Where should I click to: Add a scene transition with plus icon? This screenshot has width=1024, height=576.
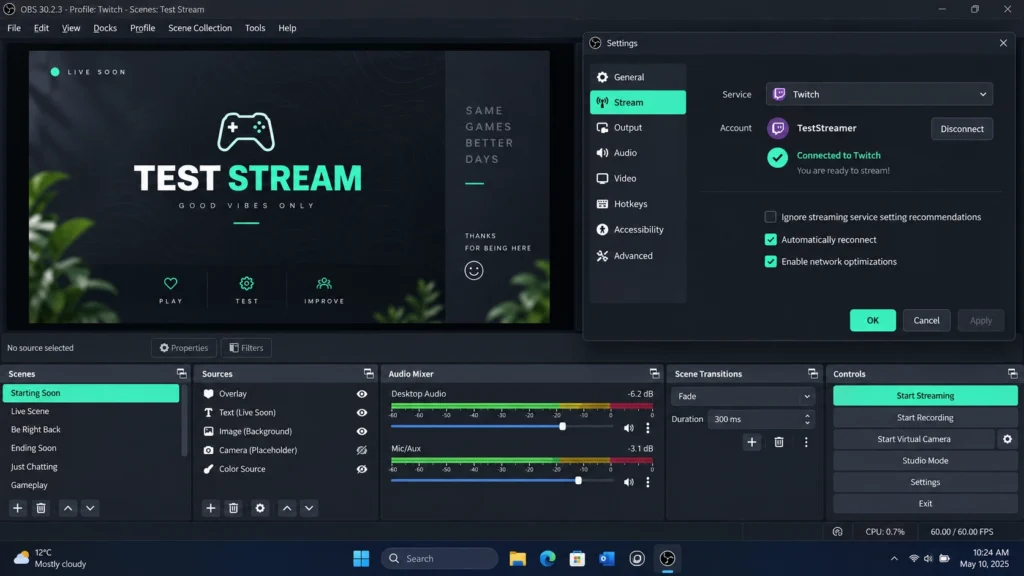[x=752, y=442]
